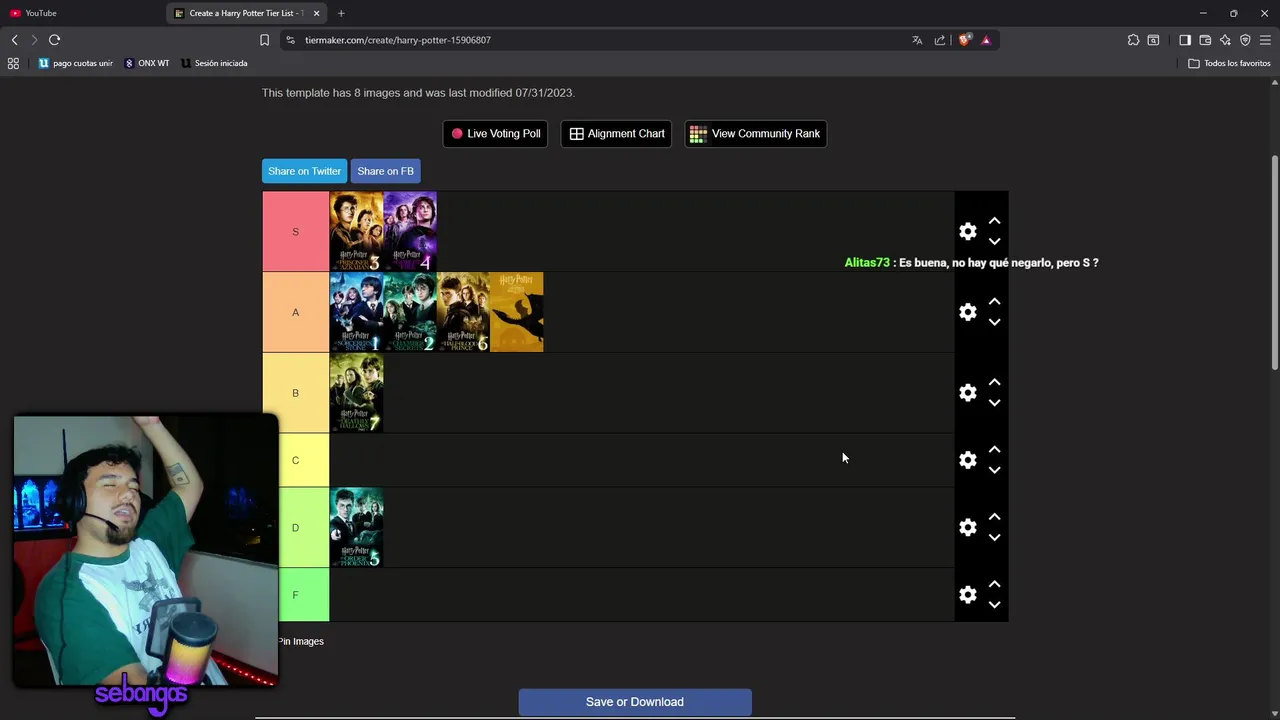Select the B tier label cell
The width and height of the screenshot is (1280, 720).
click(x=295, y=393)
